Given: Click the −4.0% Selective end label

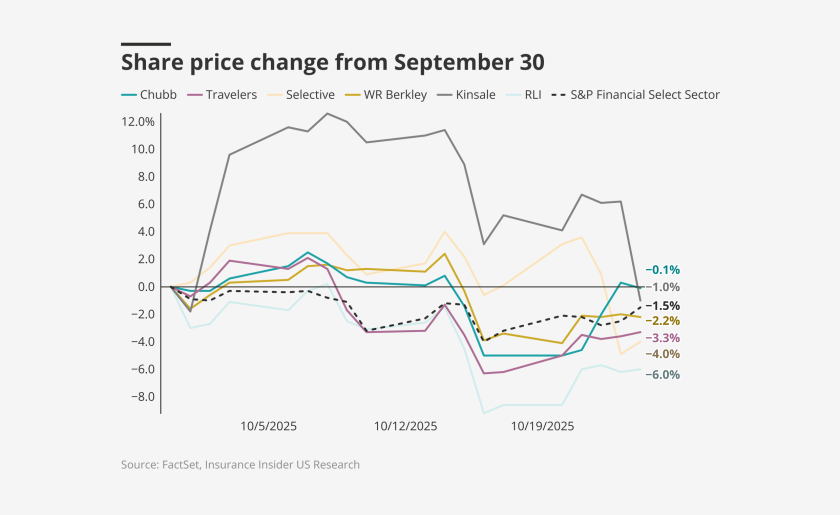Looking at the screenshot, I should [663, 354].
